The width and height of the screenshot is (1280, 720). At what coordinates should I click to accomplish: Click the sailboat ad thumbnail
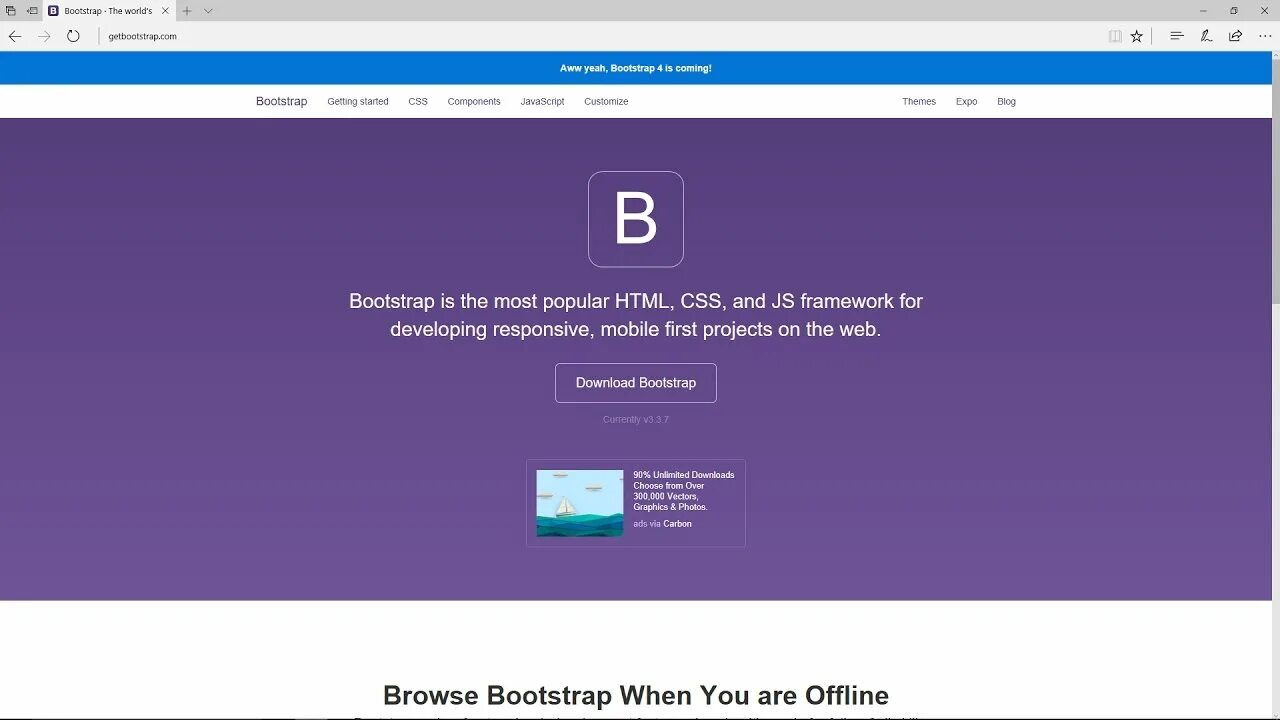coord(580,503)
